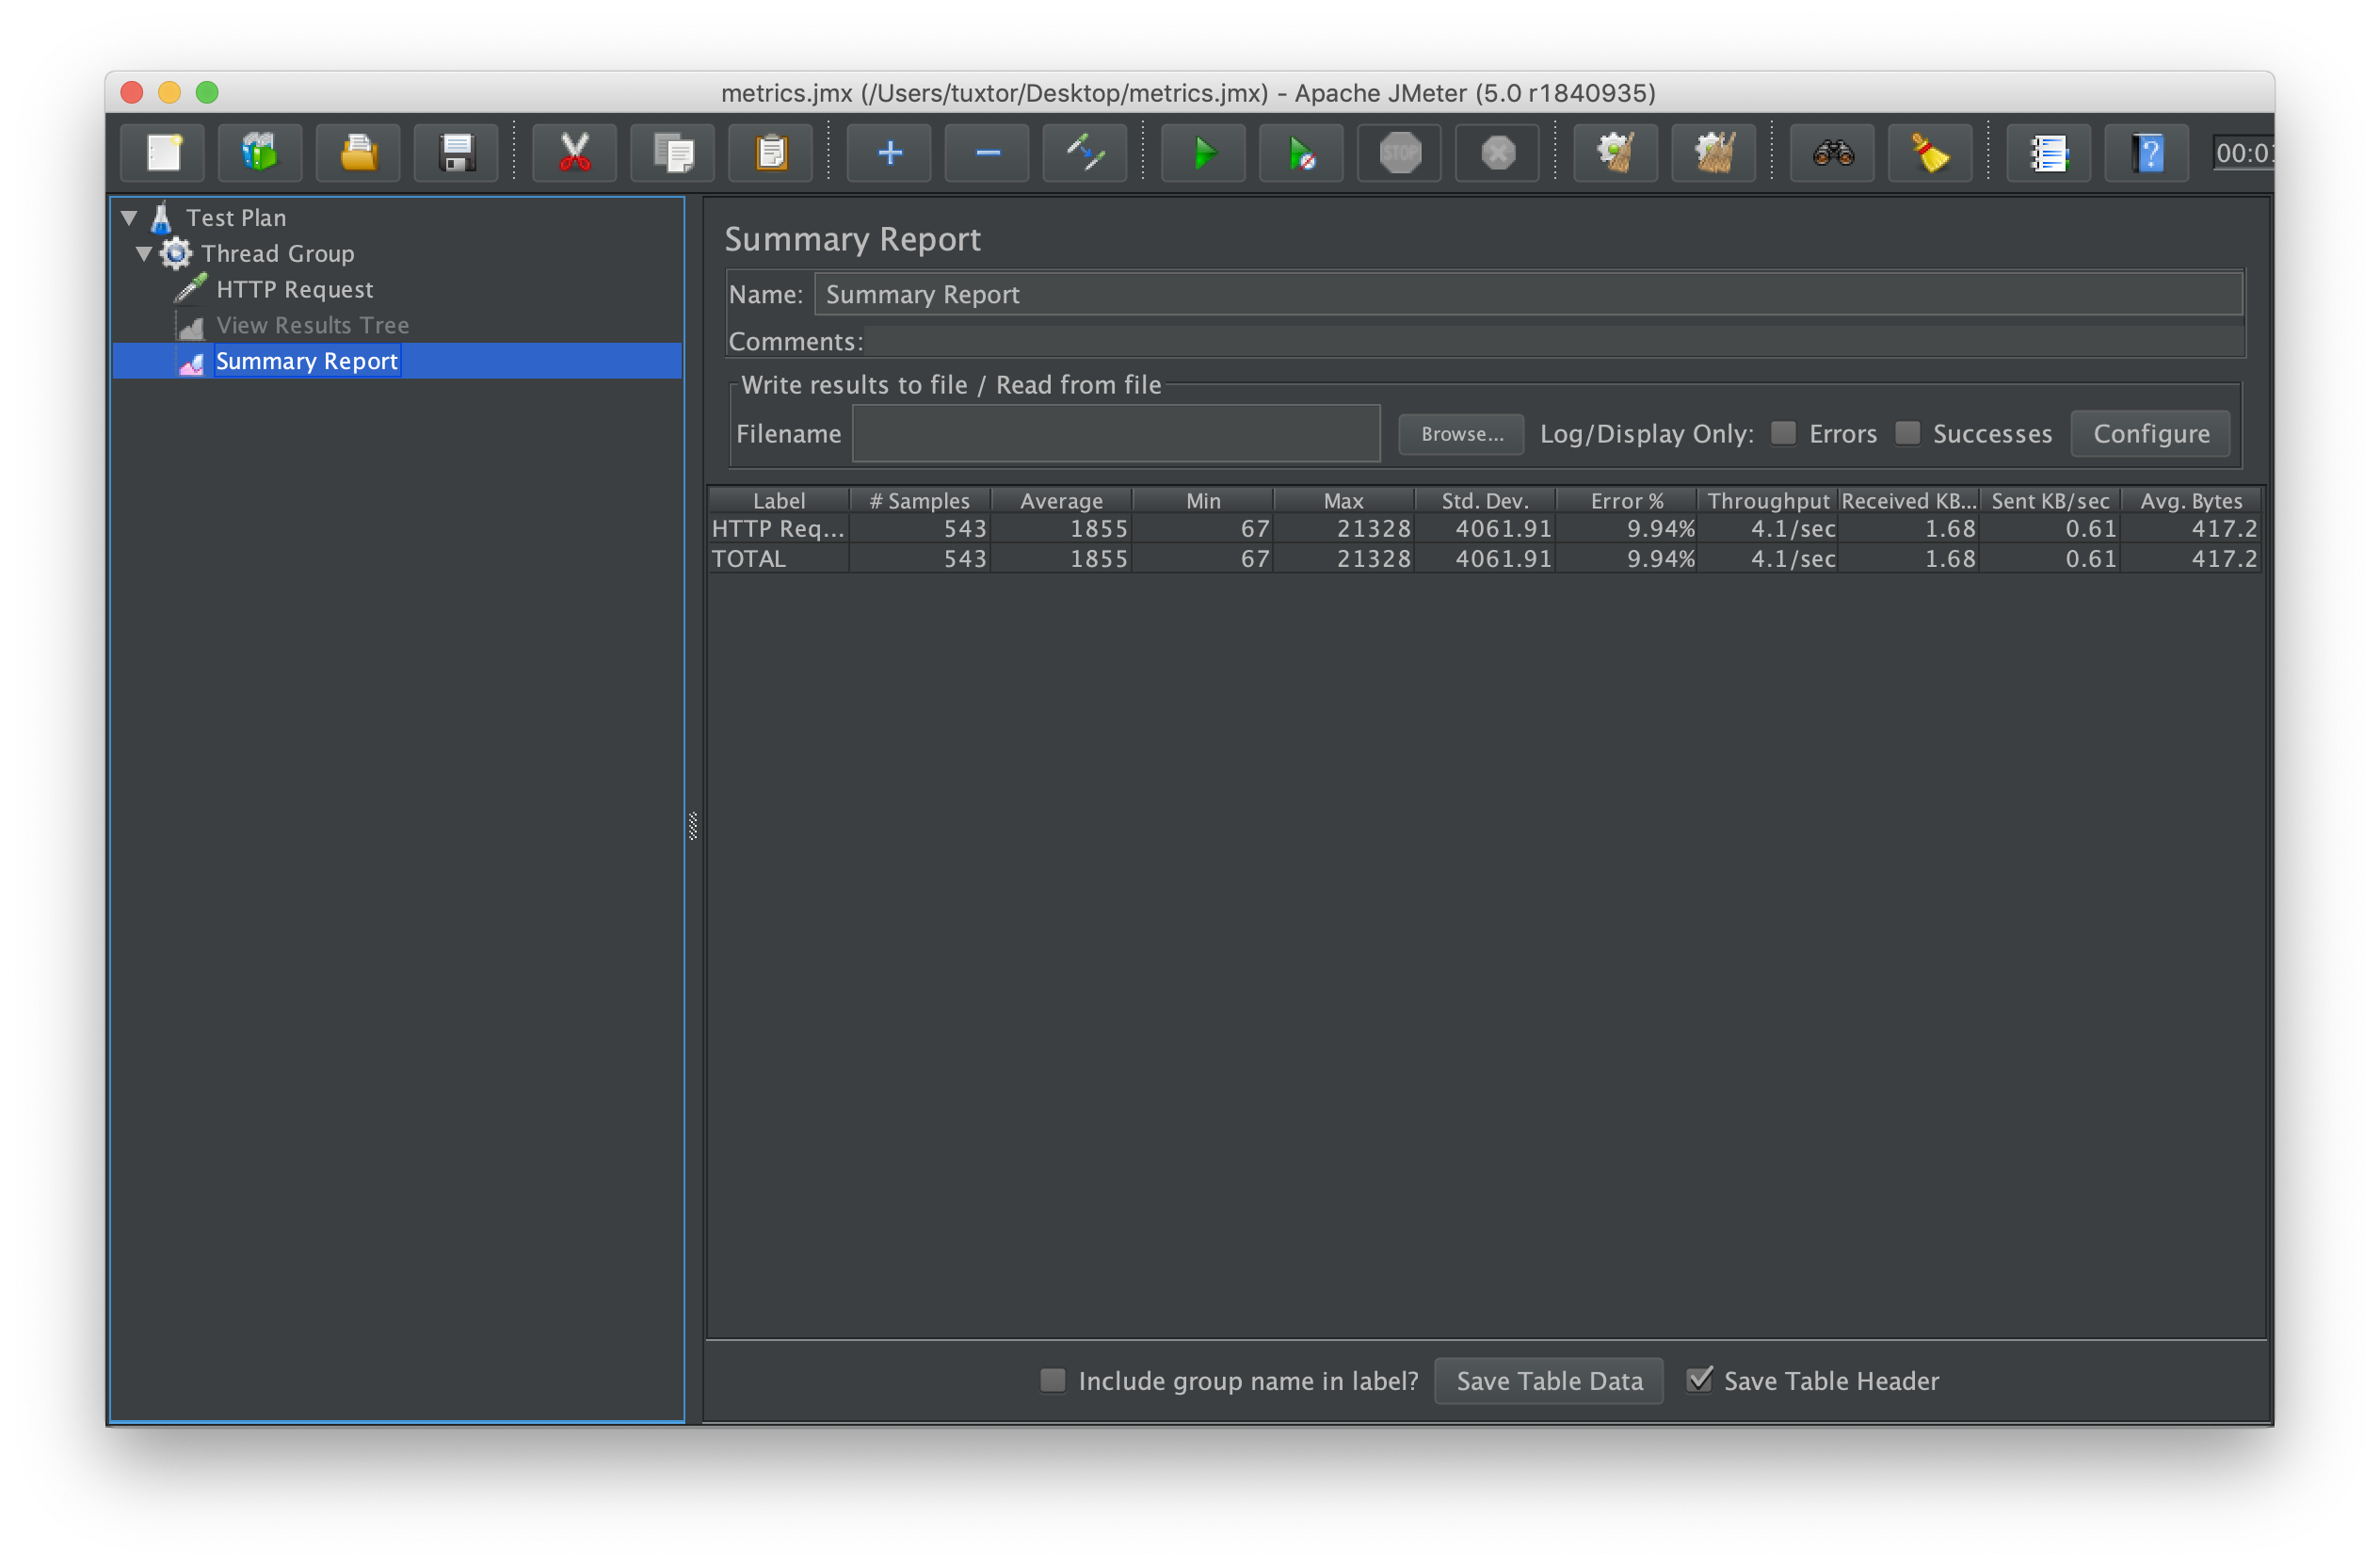Click the blue Help question mark icon

[x=2146, y=153]
